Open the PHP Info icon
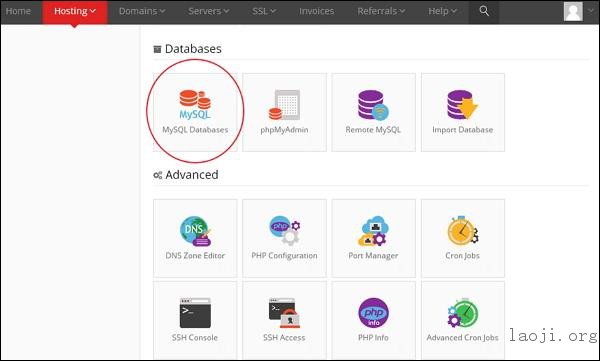This screenshot has width=600, height=361. [x=373, y=313]
